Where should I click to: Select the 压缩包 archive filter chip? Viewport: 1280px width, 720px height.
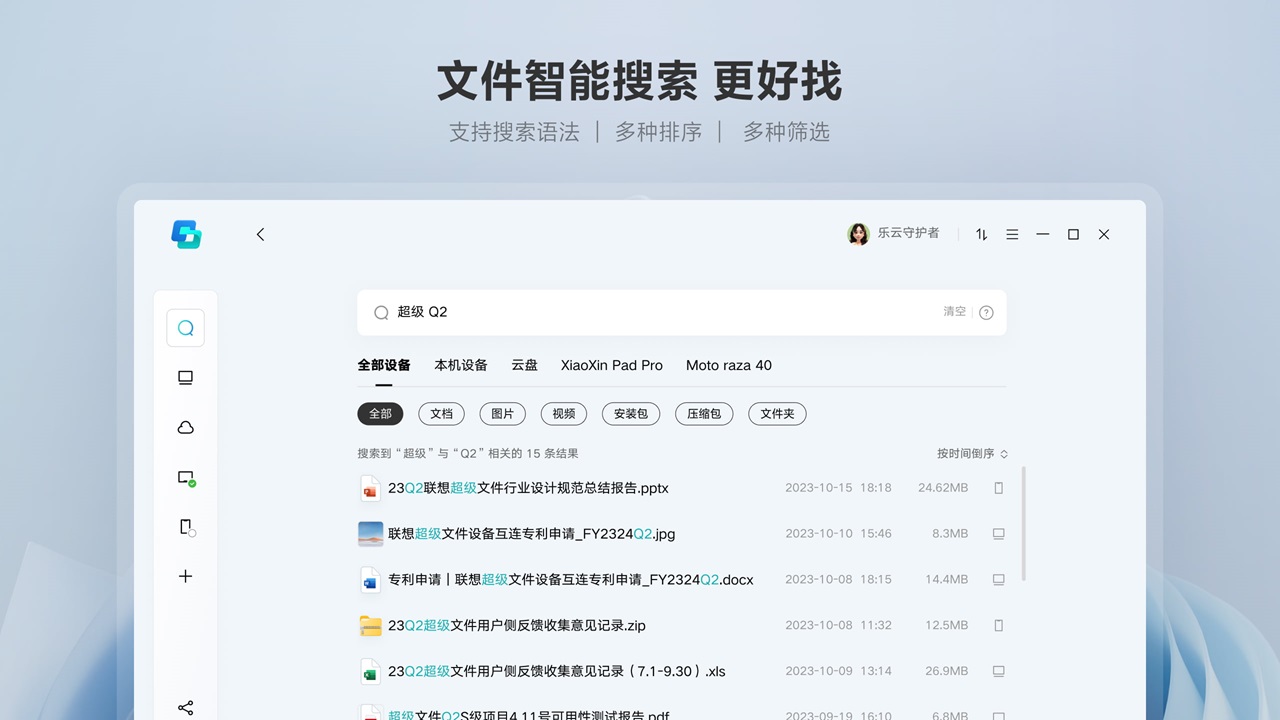click(x=704, y=413)
